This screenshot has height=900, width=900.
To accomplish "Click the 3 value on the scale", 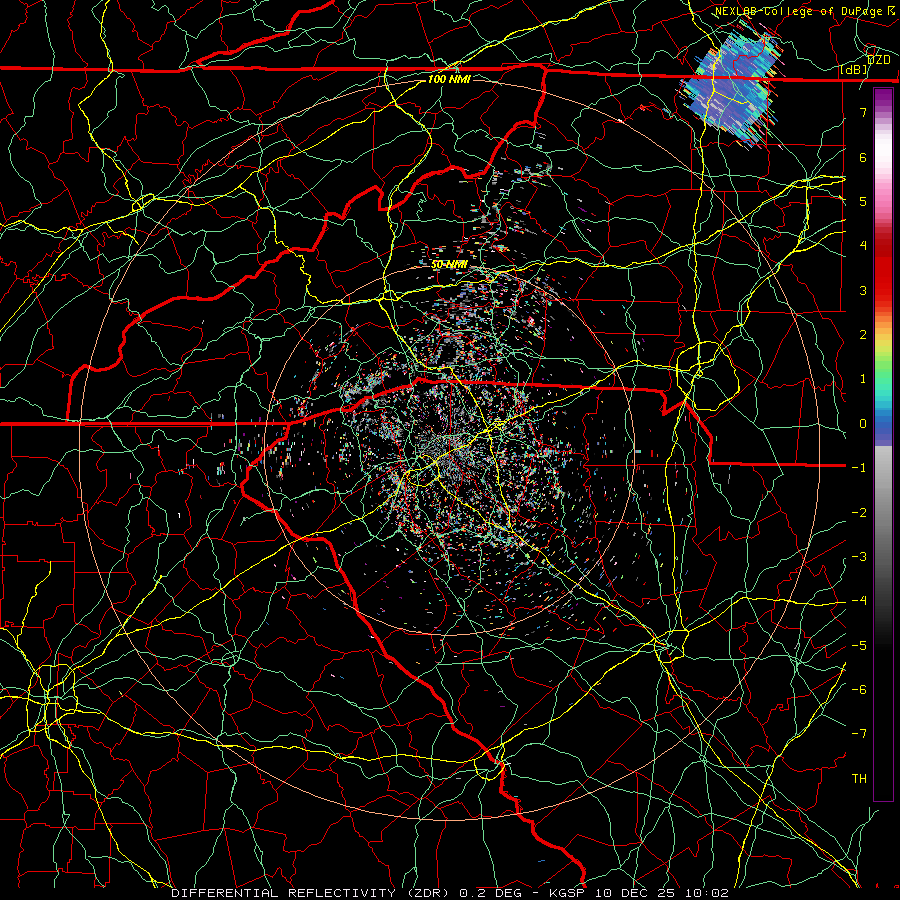I will 863,290.
